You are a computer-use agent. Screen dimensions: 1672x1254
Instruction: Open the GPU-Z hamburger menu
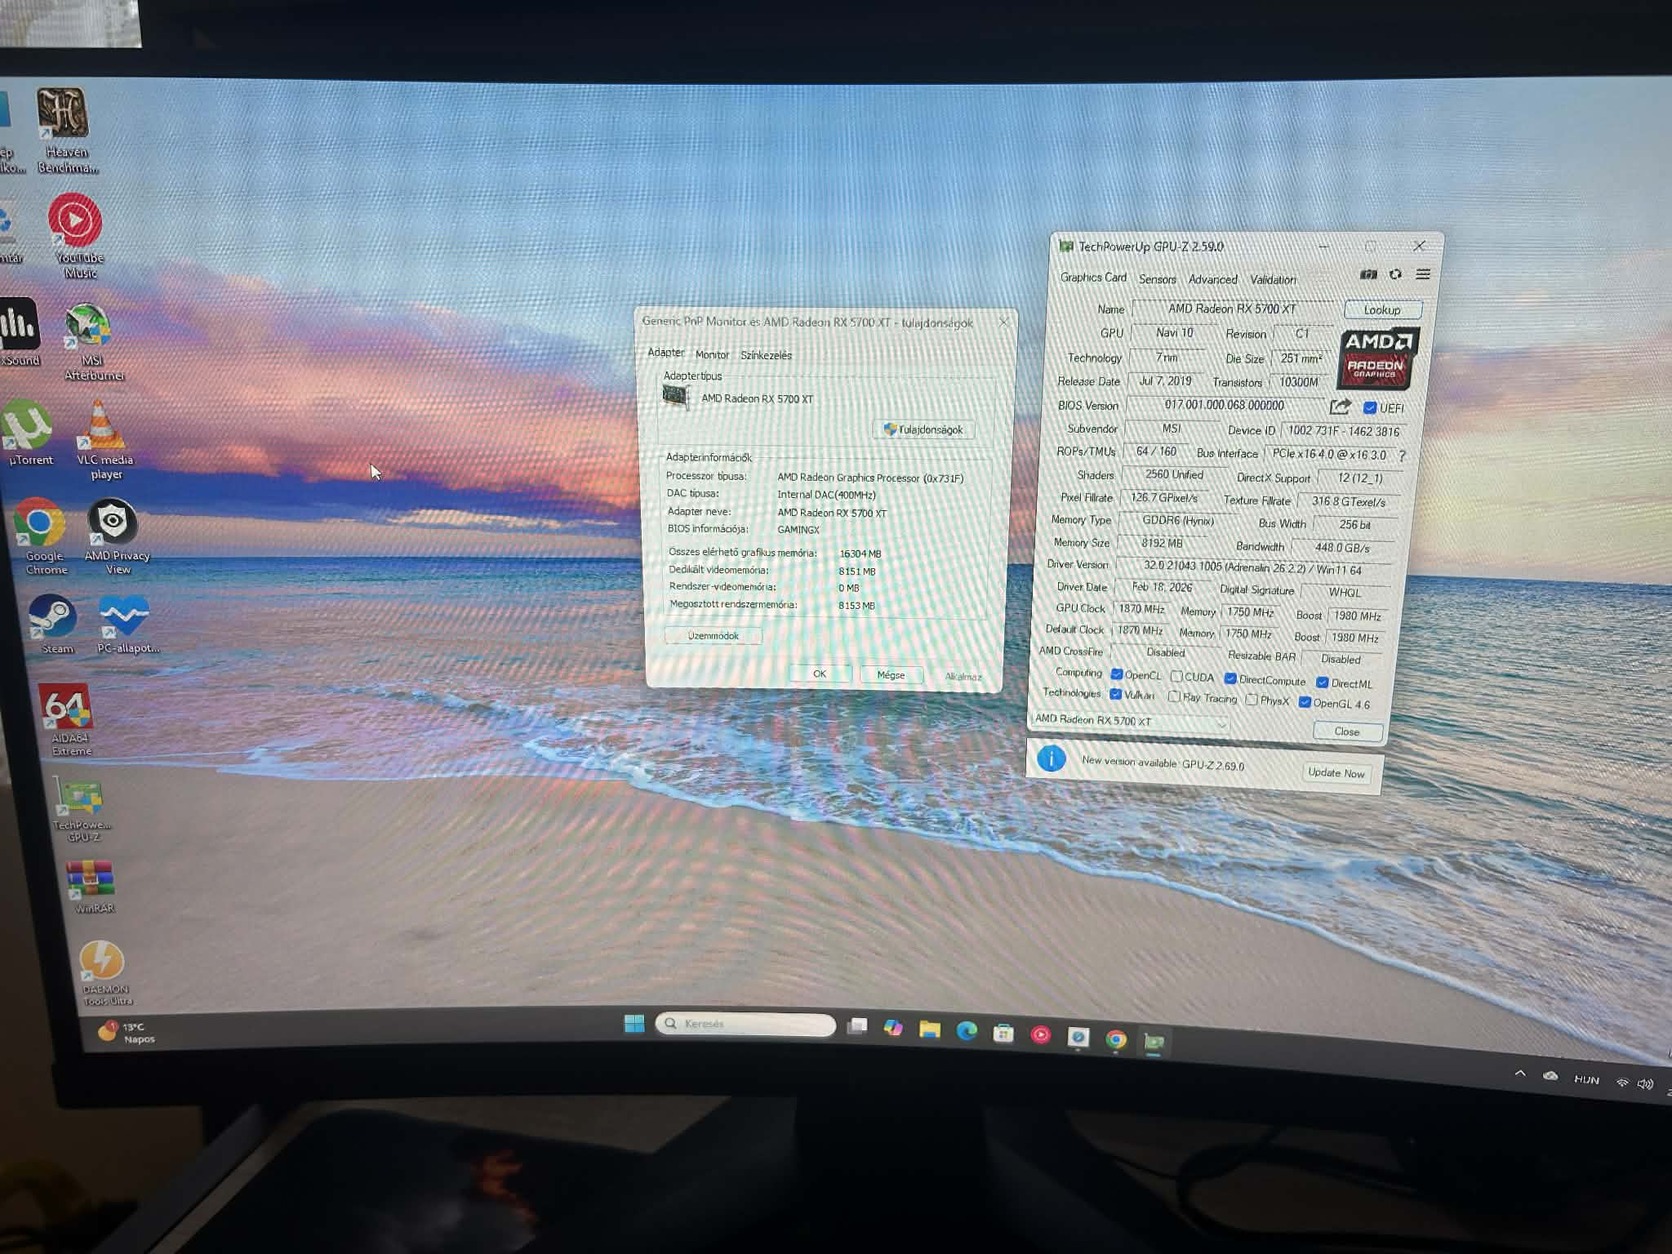tap(1423, 274)
